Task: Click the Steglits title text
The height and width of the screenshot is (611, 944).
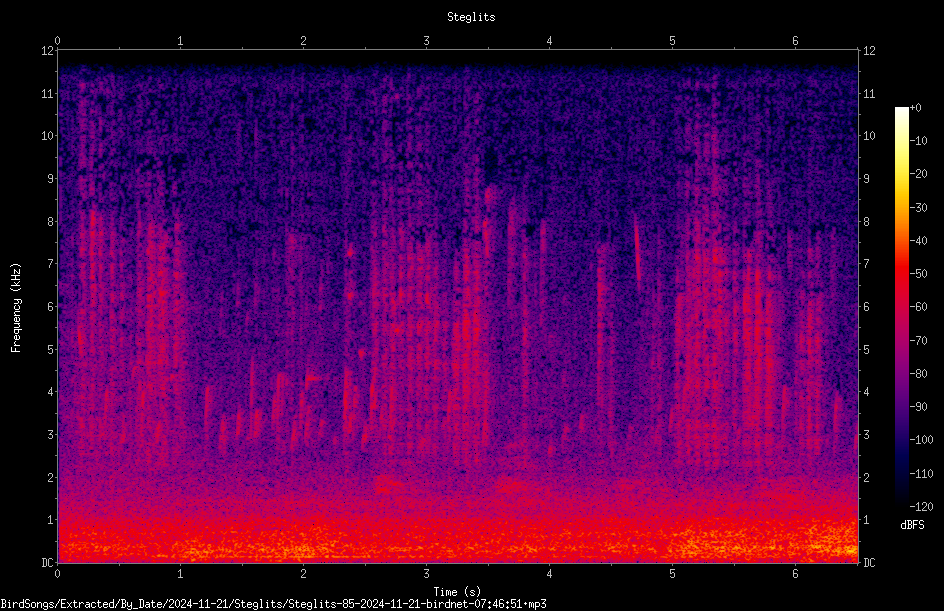Action: pos(471,17)
